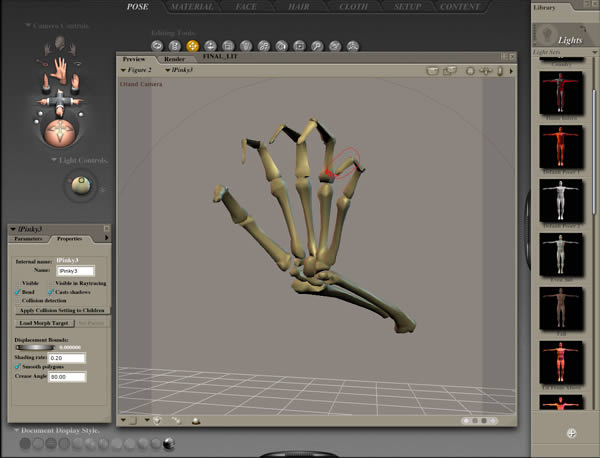600x458 pixels.
Task: Uncheck the Bend checkbox
Action: 18,292
